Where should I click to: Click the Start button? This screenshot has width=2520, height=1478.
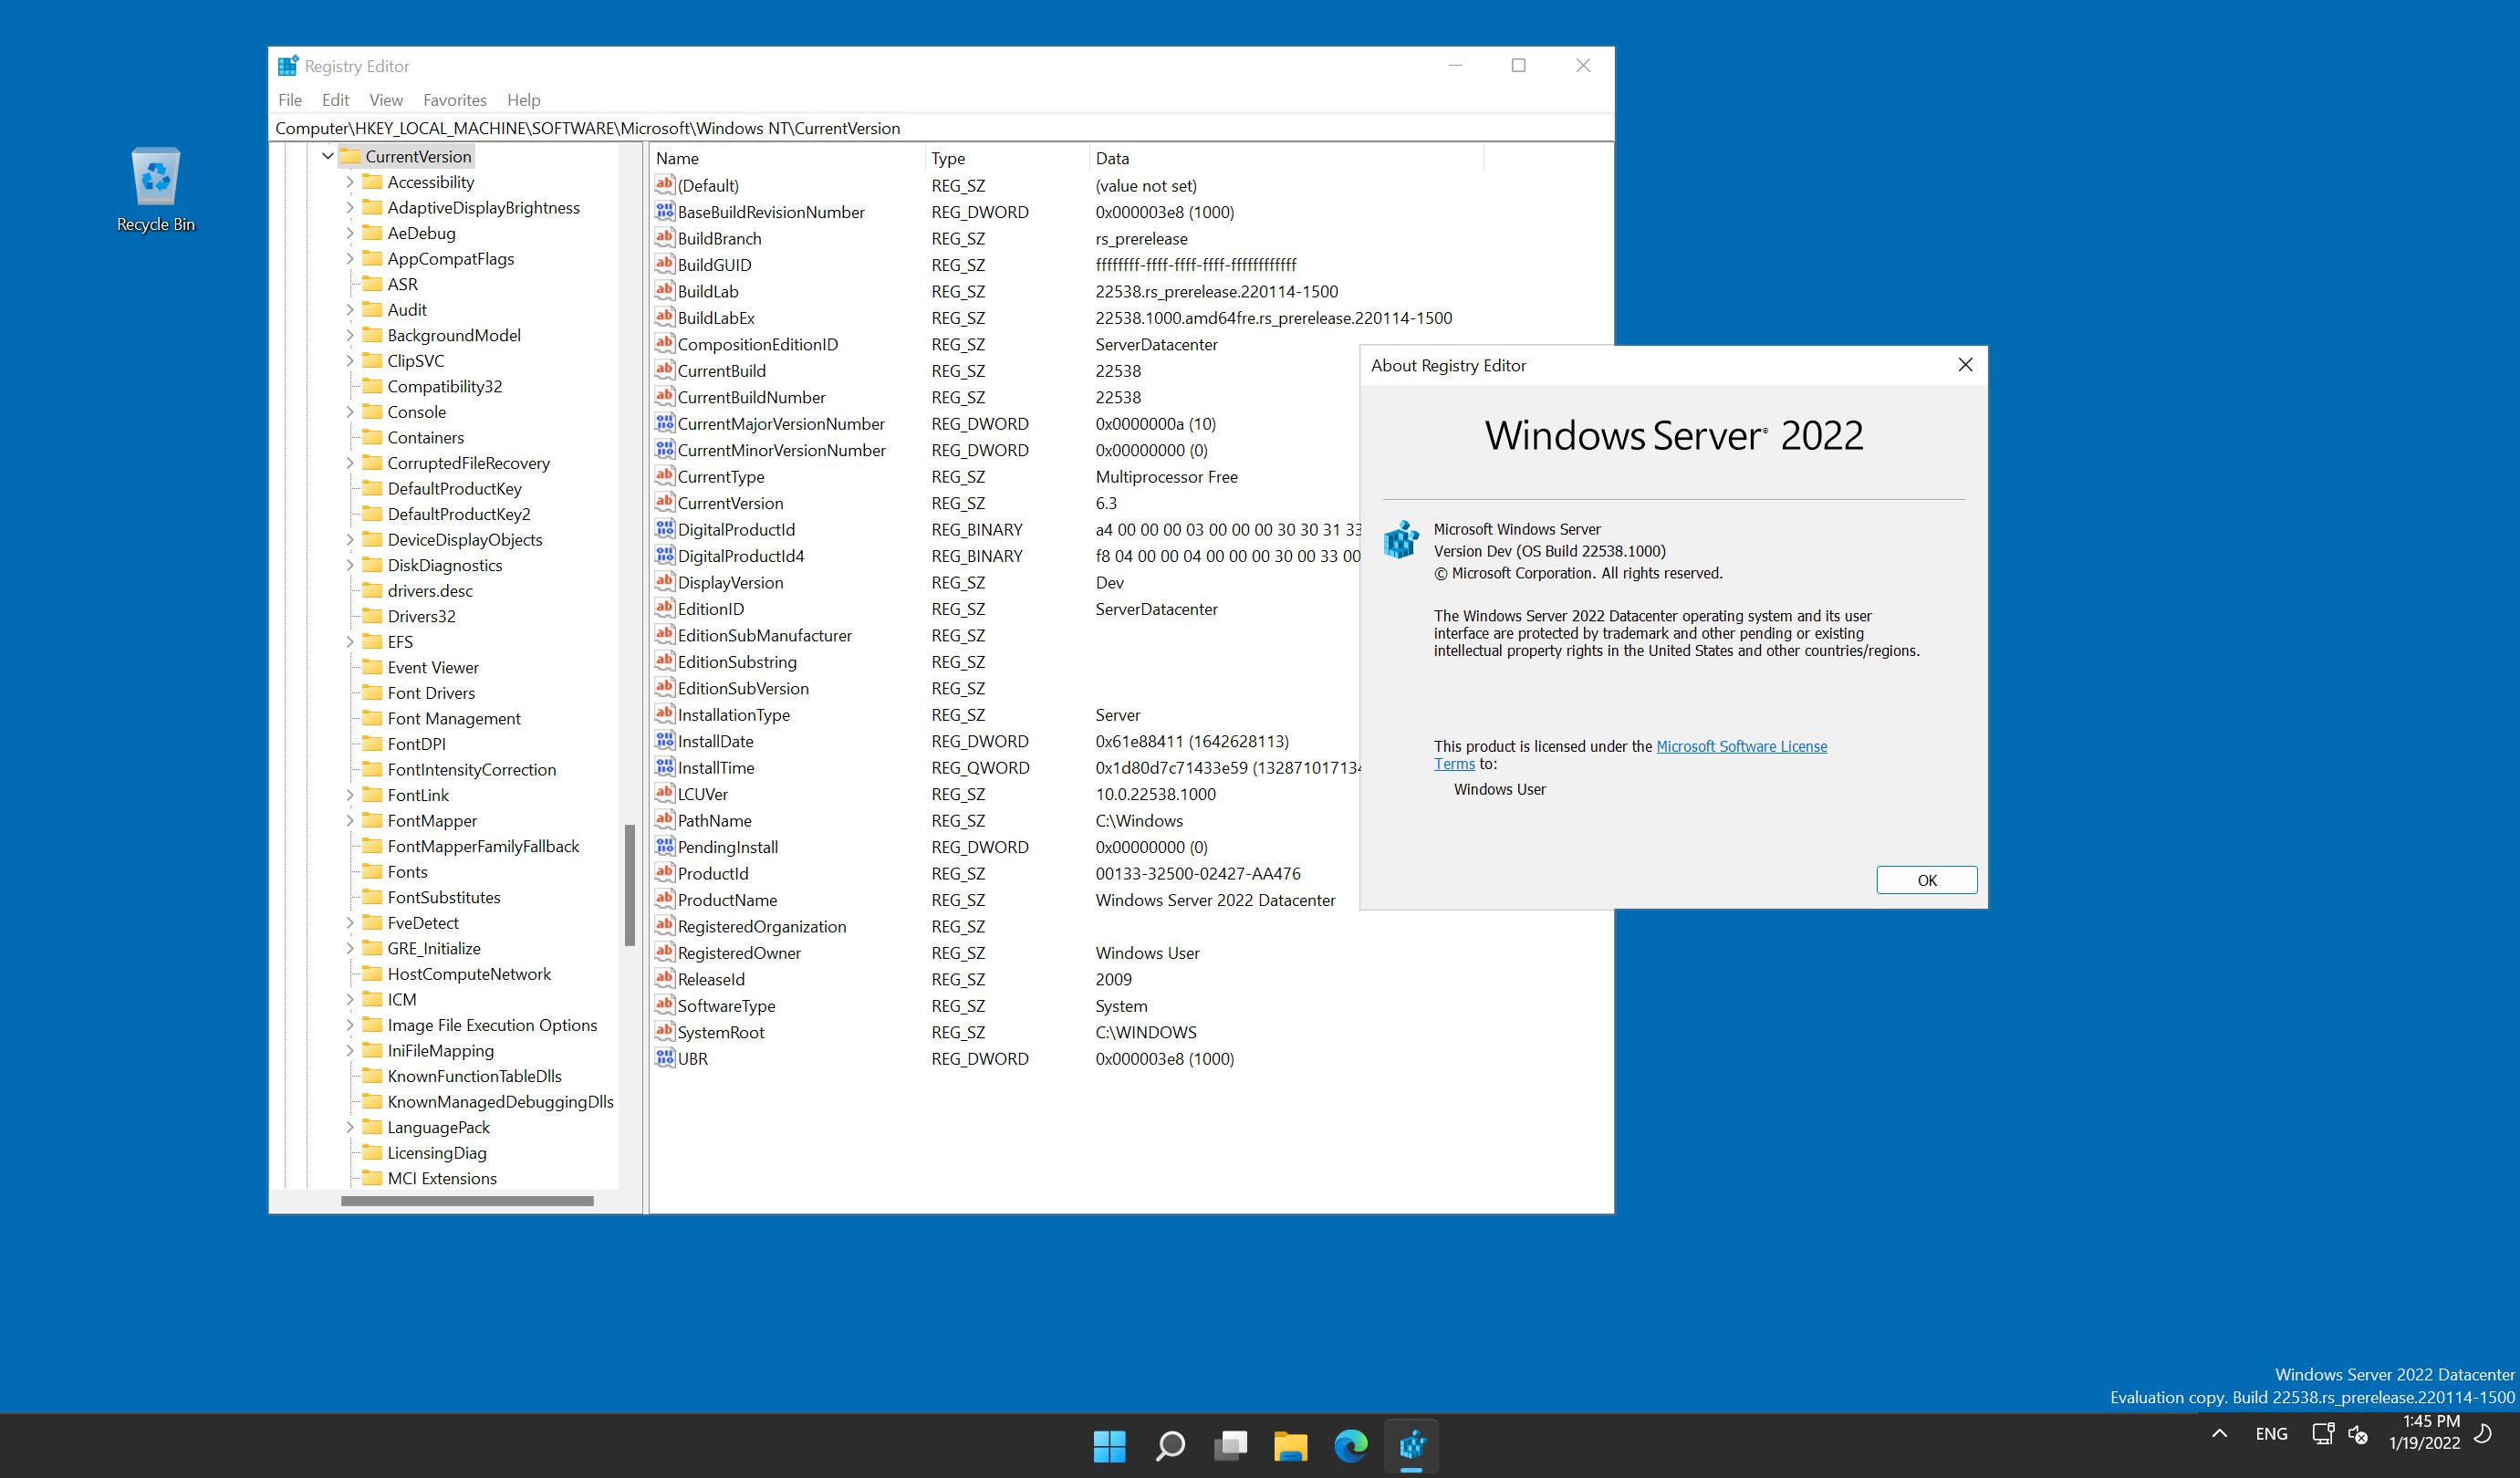pyautogui.click(x=1110, y=1445)
